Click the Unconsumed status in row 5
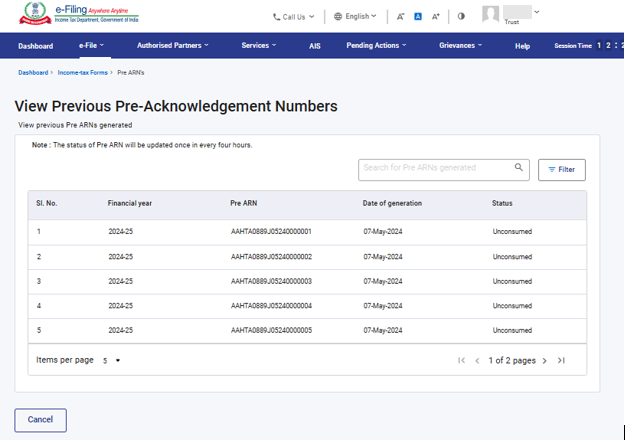 [512, 330]
